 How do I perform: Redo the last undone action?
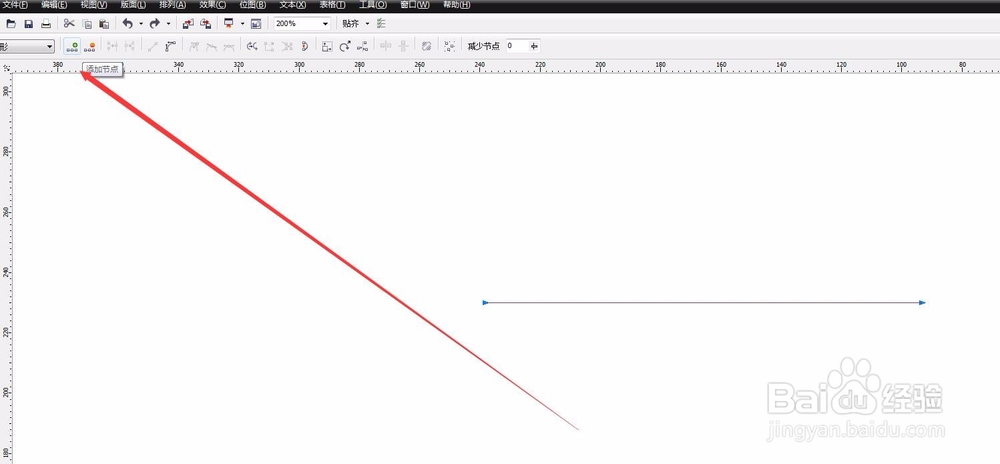[x=155, y=24]
